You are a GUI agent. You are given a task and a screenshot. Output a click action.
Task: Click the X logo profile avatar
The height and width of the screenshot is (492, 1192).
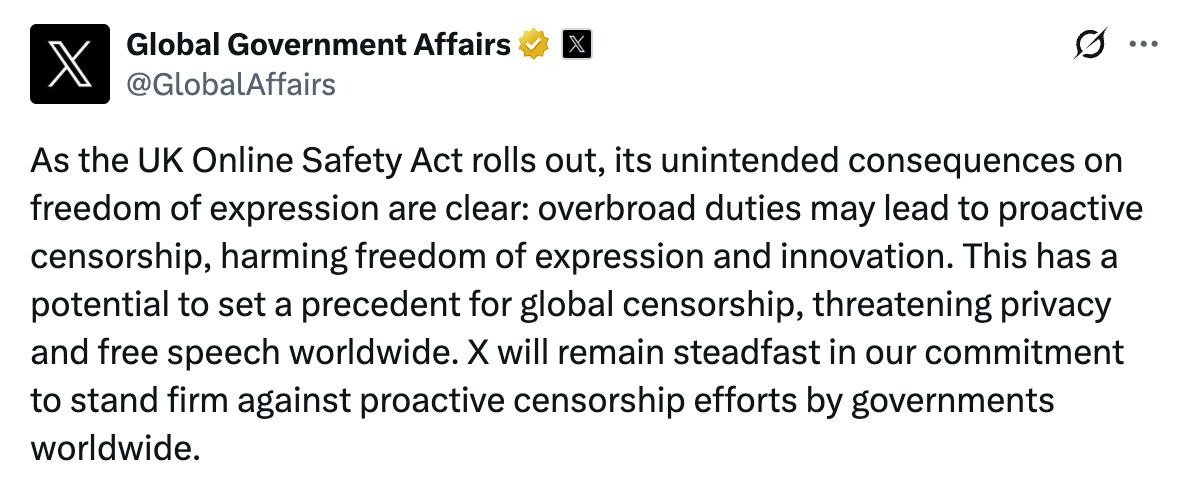click(x=69, y=65)
